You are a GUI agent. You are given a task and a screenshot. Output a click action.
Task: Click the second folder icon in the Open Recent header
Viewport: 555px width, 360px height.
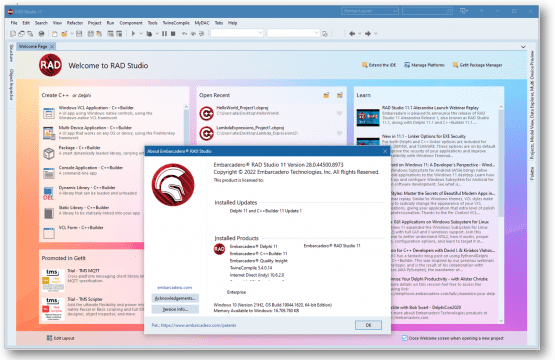(340, 95)
